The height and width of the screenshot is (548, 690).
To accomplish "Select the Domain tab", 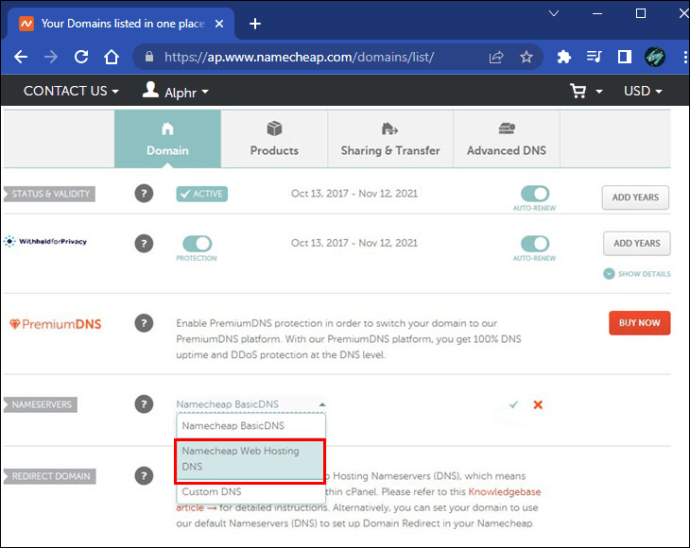I will (x=168, y=139).
